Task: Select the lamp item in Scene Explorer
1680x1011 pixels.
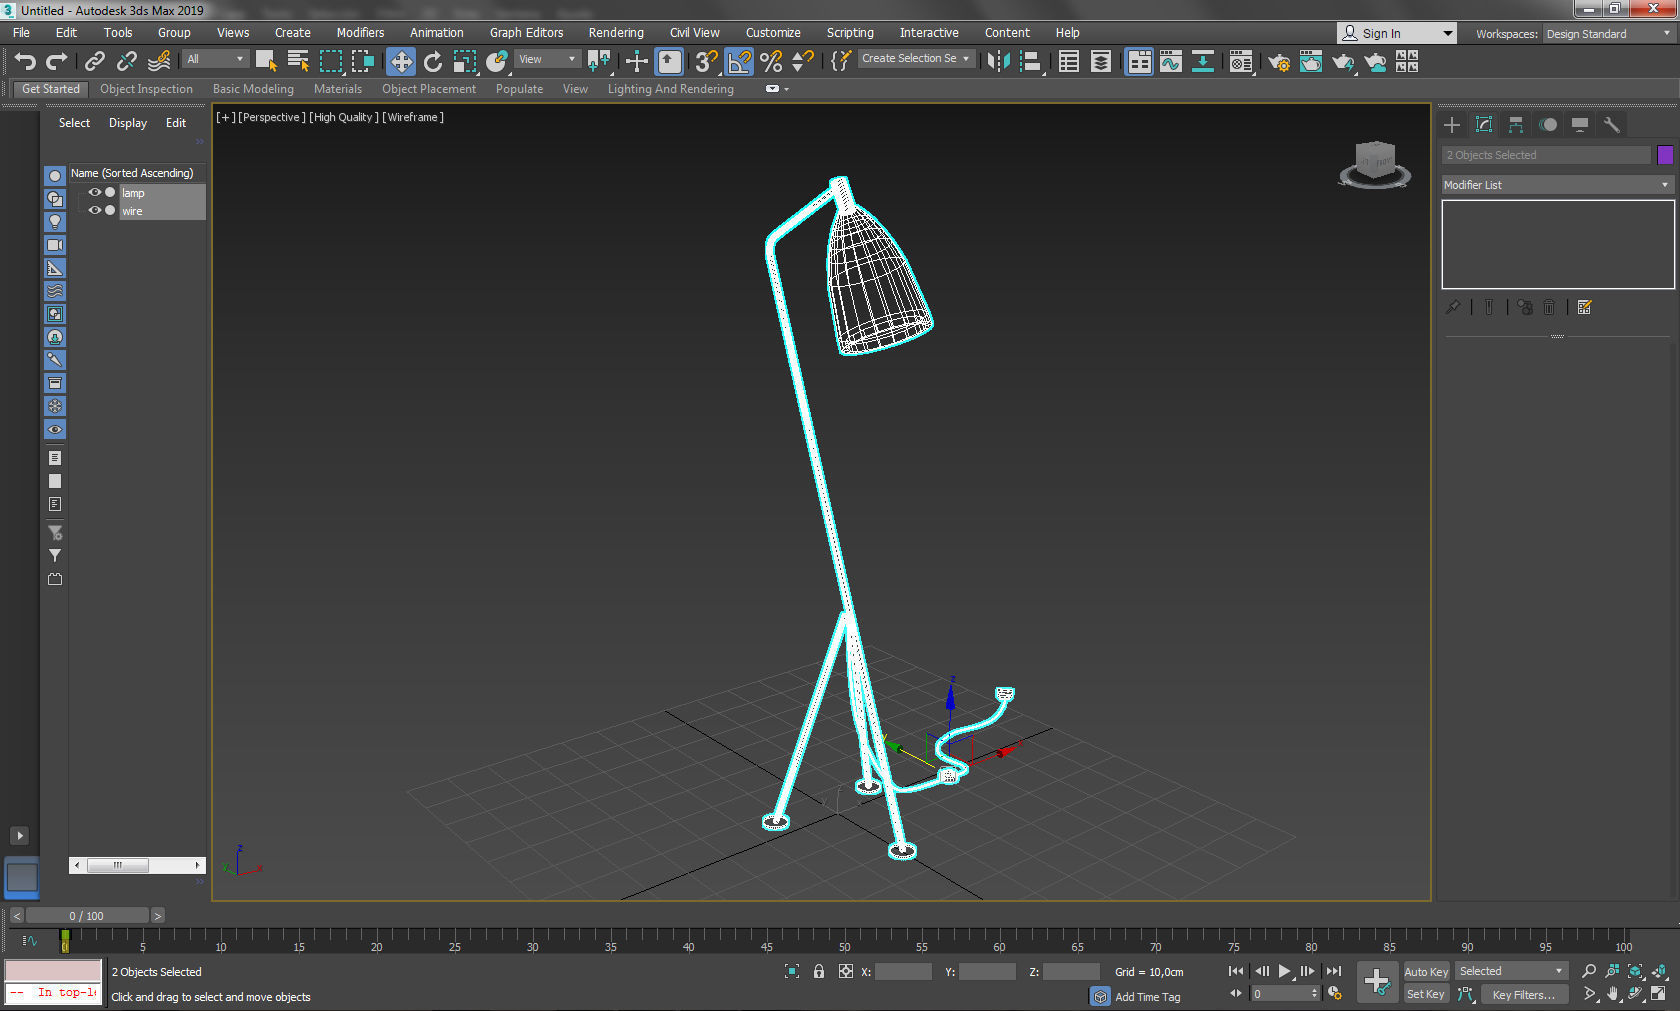Action: [x=133, y=193]
